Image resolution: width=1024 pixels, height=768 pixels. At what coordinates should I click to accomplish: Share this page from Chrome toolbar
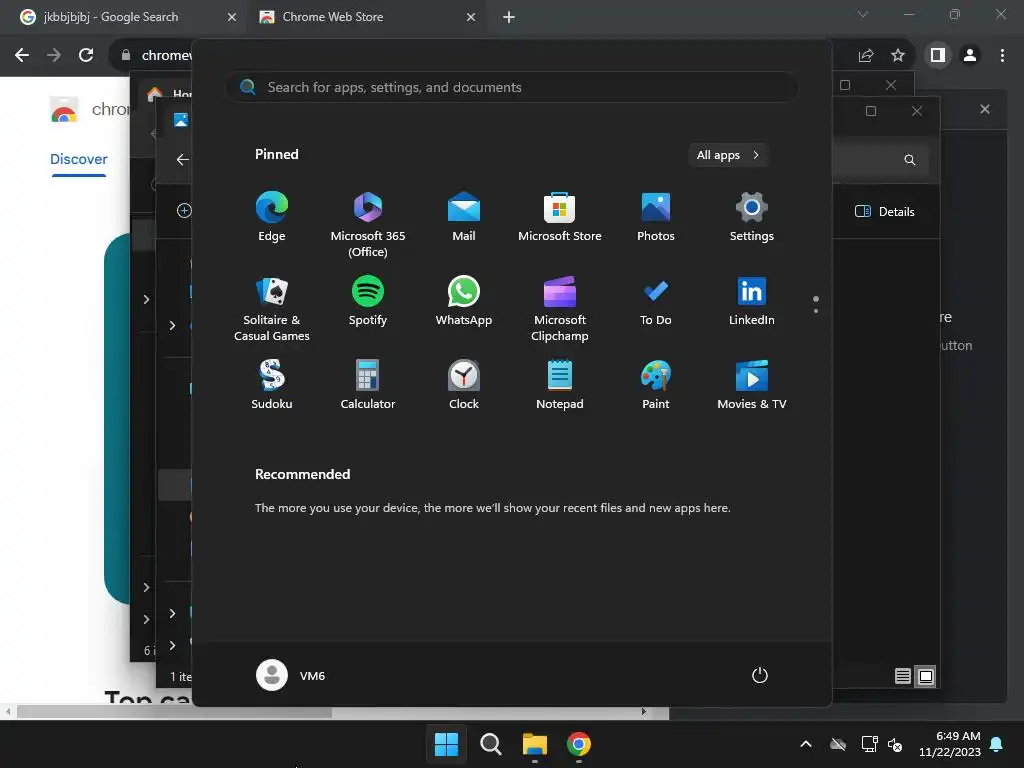(x=866, y=56)
